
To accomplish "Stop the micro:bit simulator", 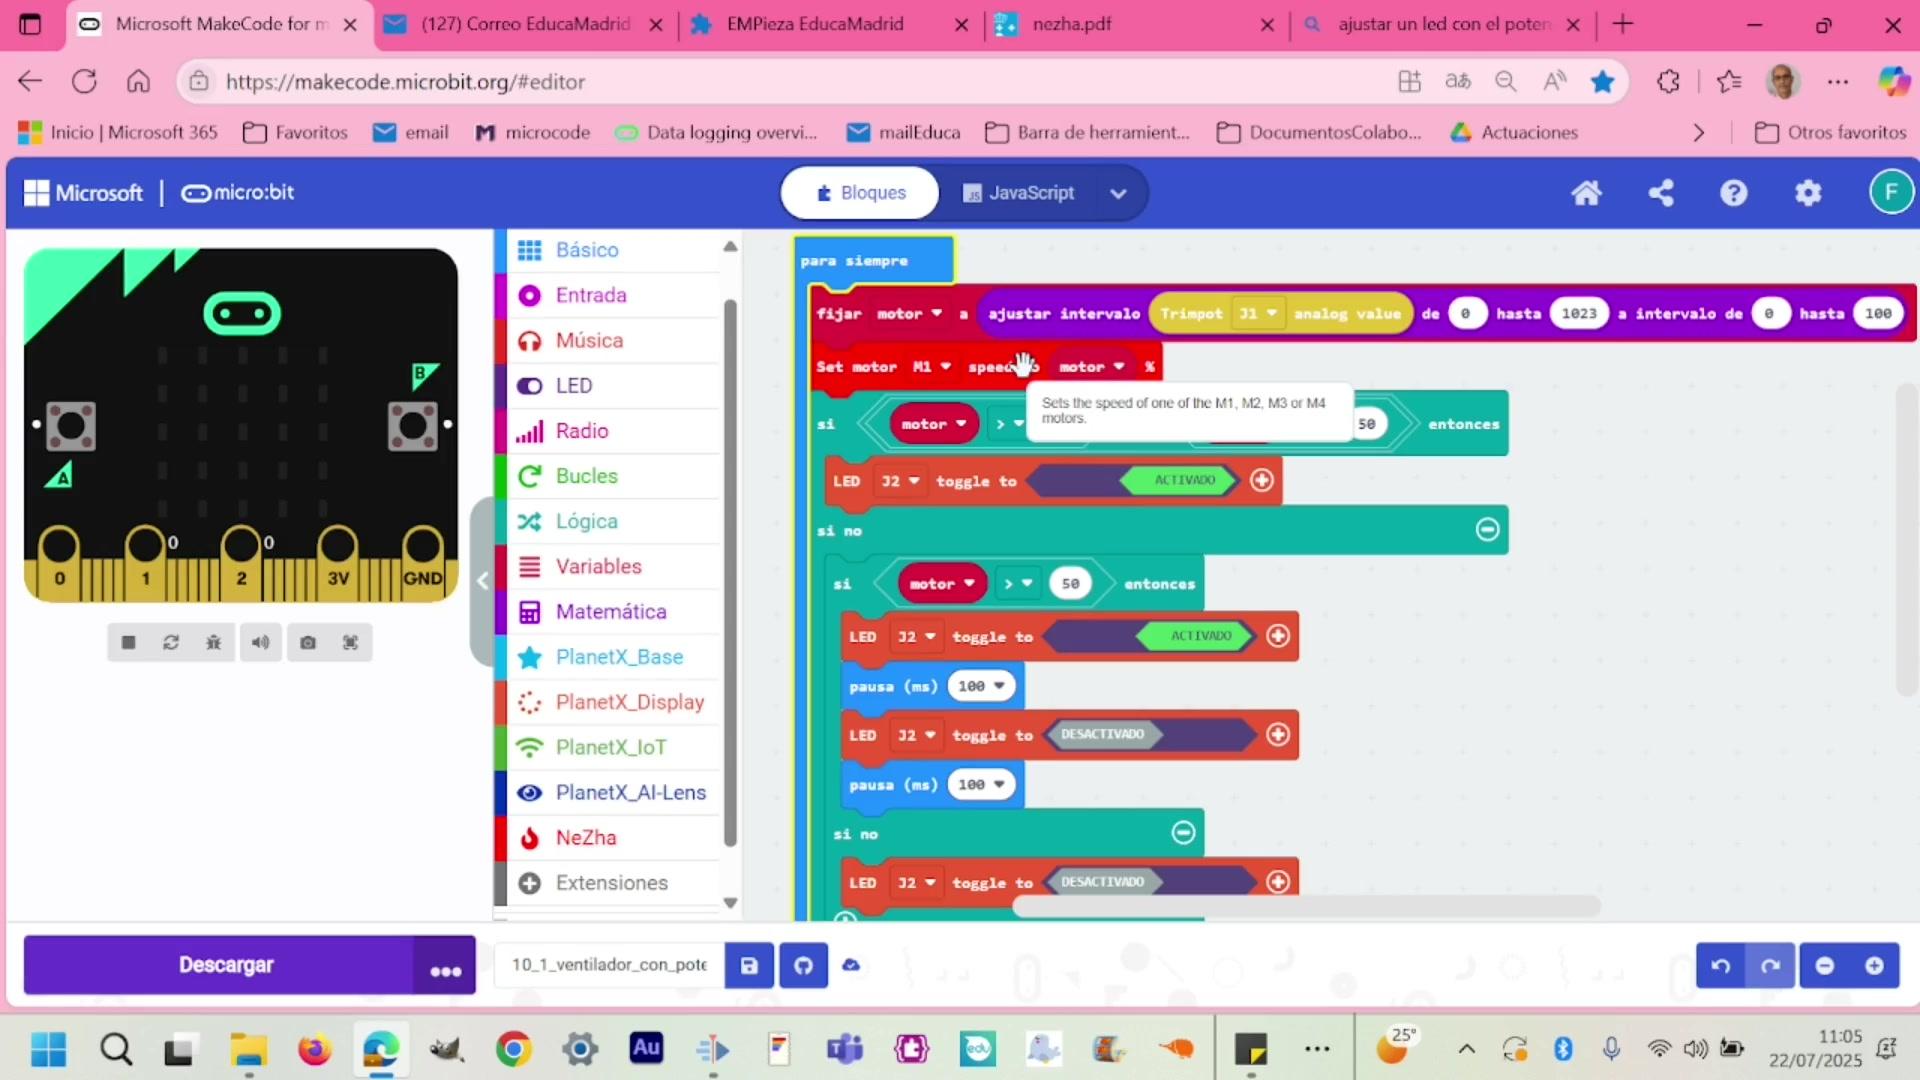I will tap(128, 643).
